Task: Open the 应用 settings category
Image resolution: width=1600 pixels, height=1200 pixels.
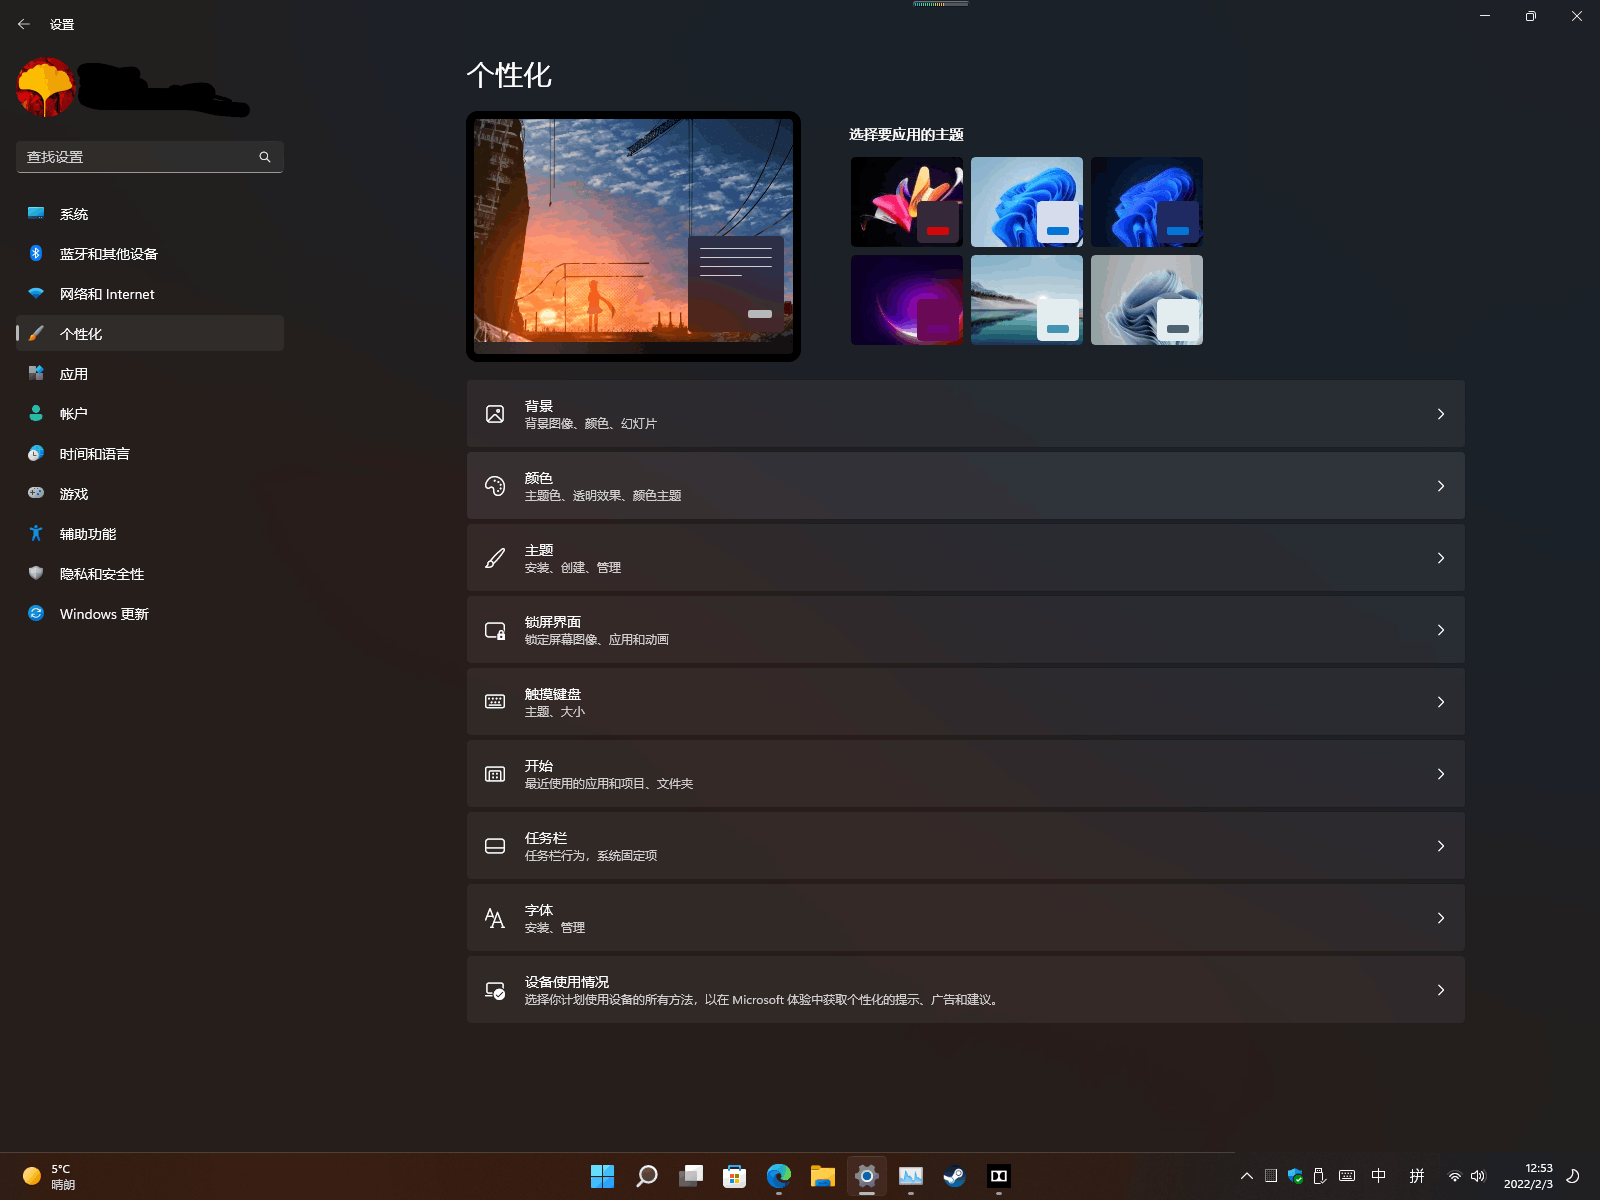Action: pos(150,373)
